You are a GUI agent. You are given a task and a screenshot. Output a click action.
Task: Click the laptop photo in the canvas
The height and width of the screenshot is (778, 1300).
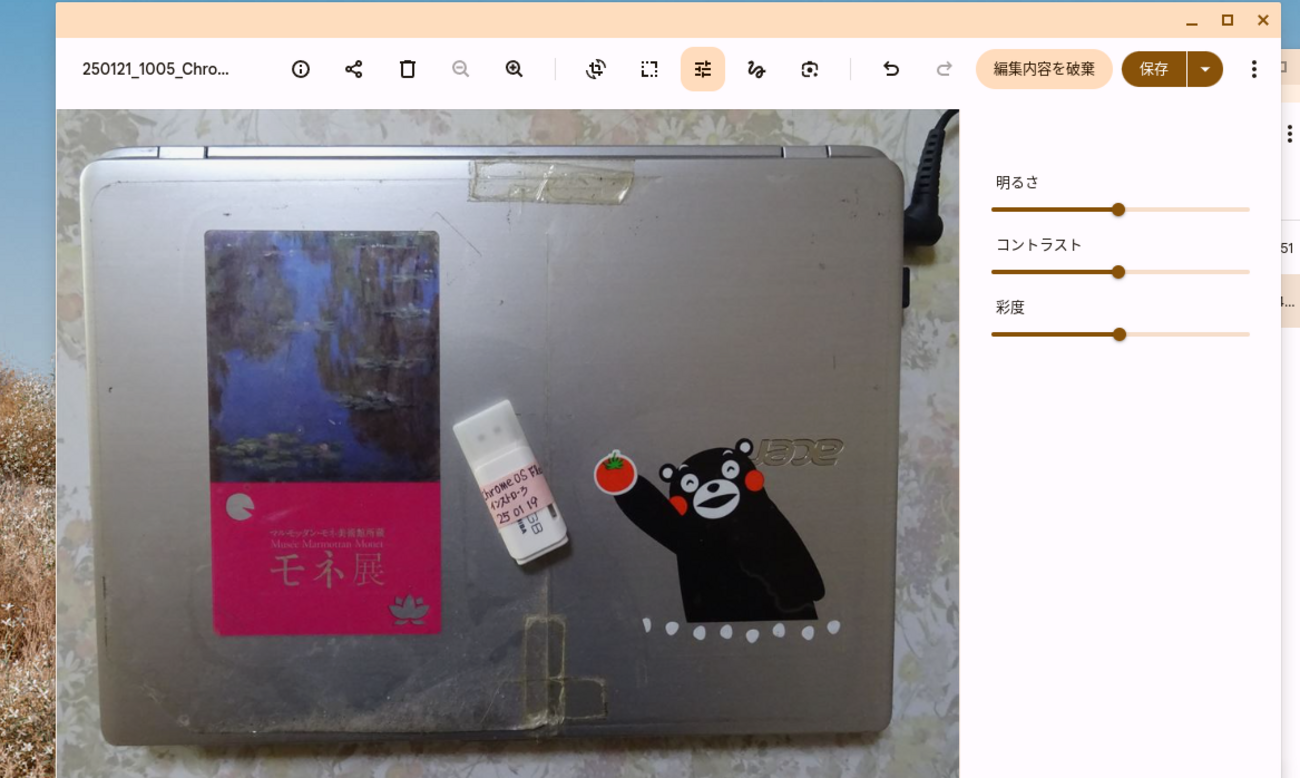(508, 443)
